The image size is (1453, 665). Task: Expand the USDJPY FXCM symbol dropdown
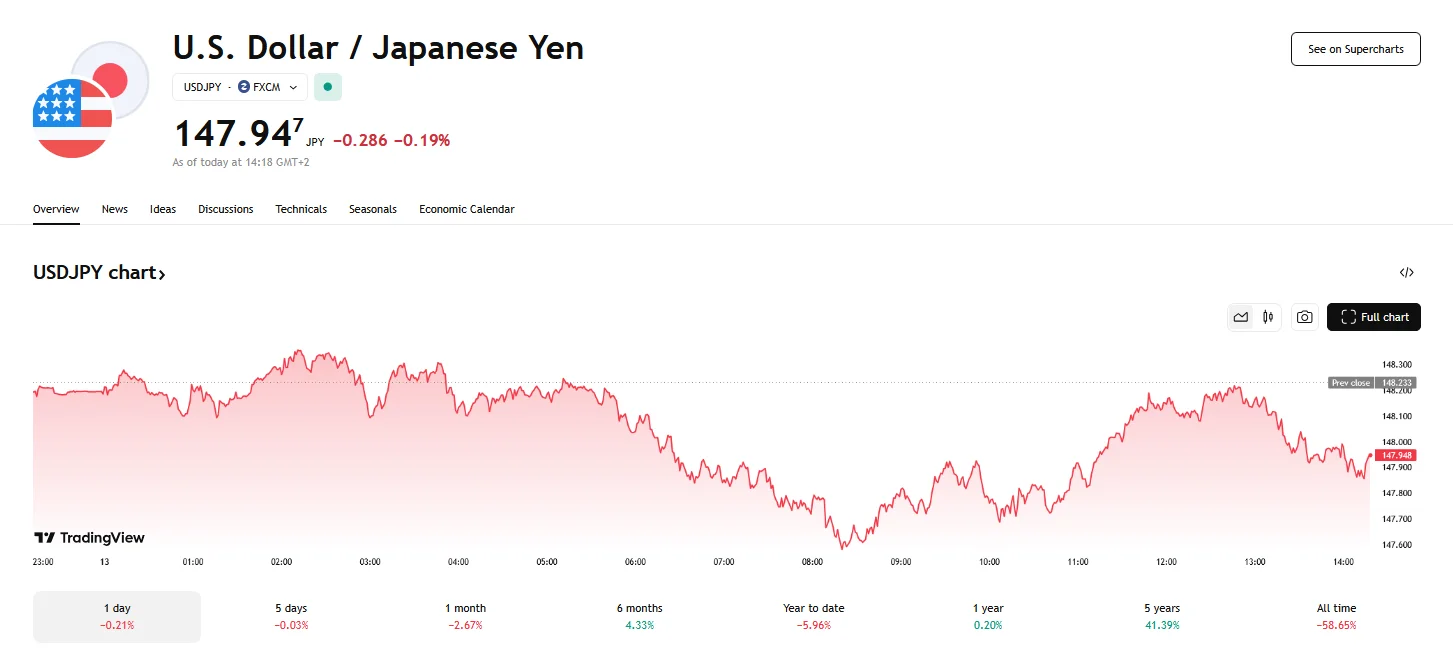[x=240, y=87]
